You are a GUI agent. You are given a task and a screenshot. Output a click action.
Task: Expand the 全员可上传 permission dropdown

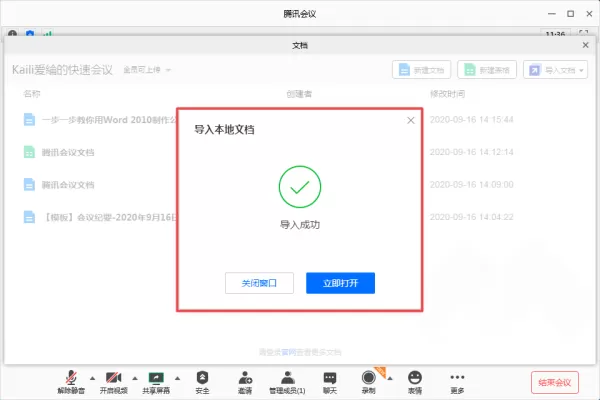pos(147,70)
